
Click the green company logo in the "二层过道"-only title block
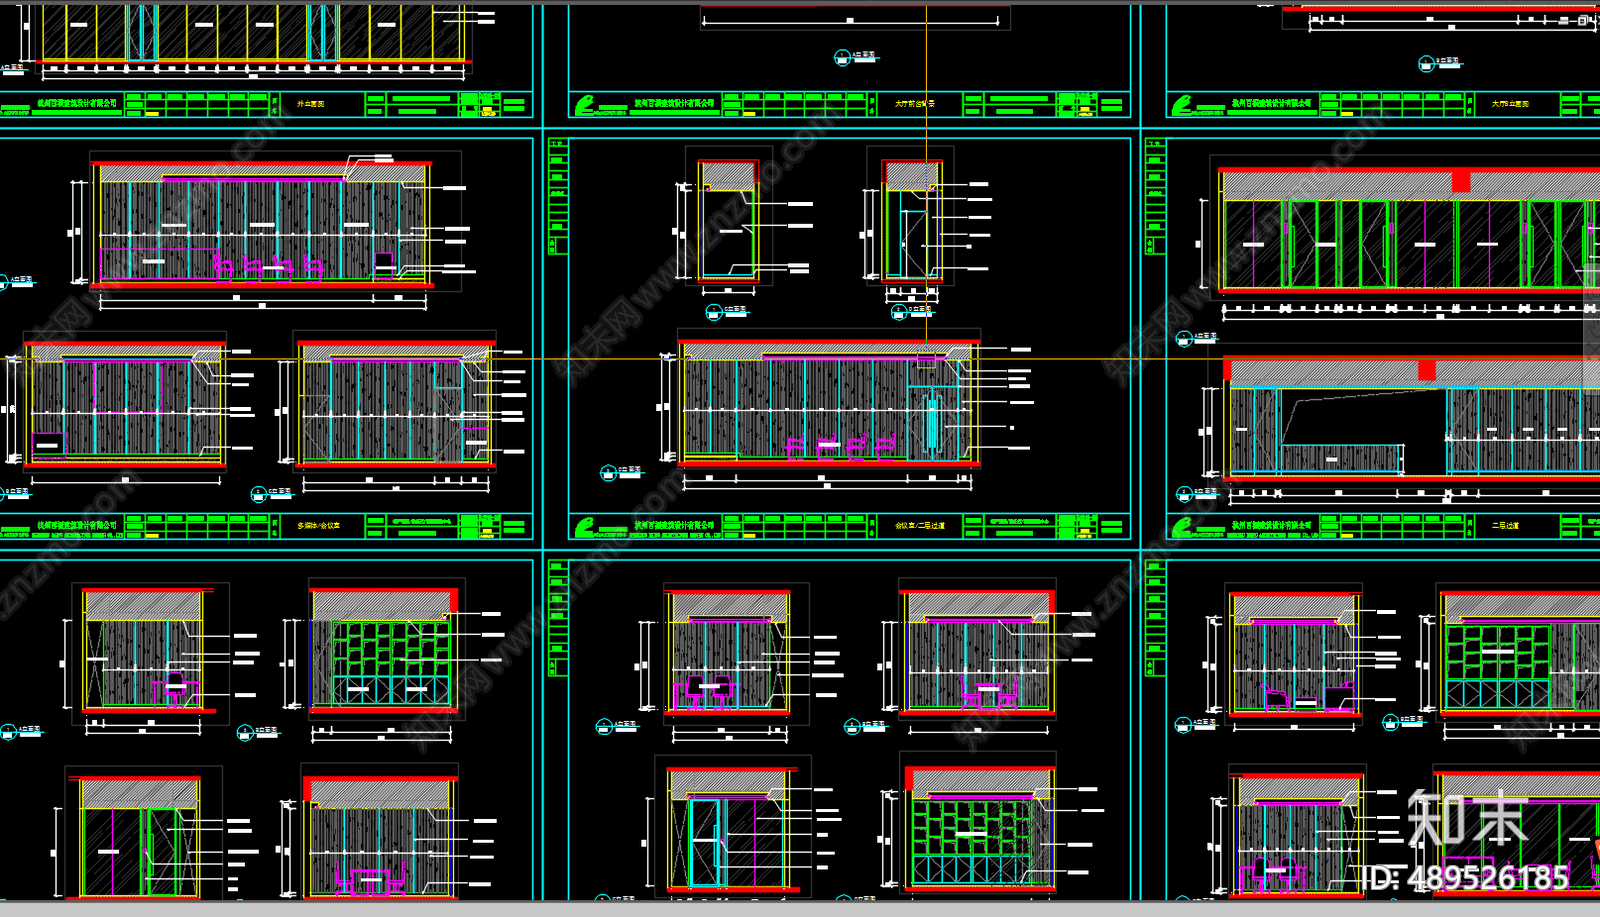[x=1183, y=526]
